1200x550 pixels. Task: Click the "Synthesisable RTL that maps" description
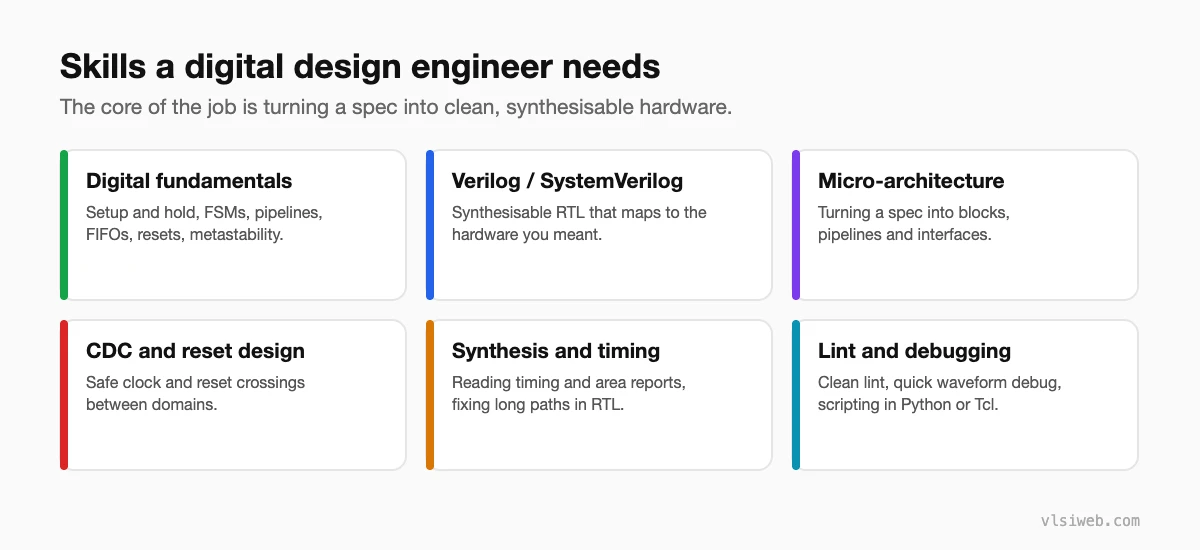pyautogui.click(x=579, y=223)
